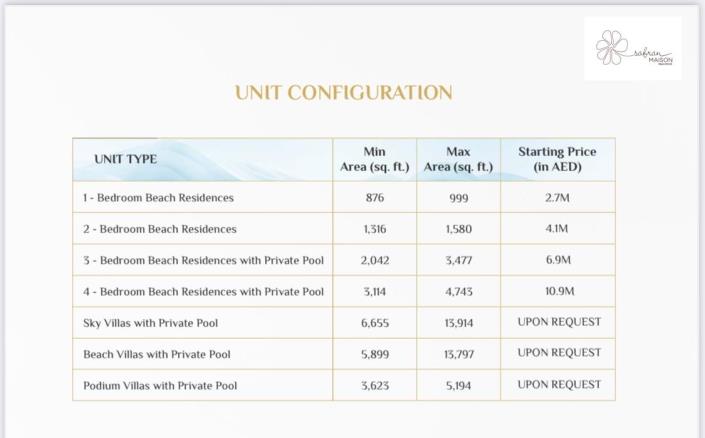Click UPON REQUEST in the Podium Villas row
Screen dimensions: 705x438
(x=559, y=384)
